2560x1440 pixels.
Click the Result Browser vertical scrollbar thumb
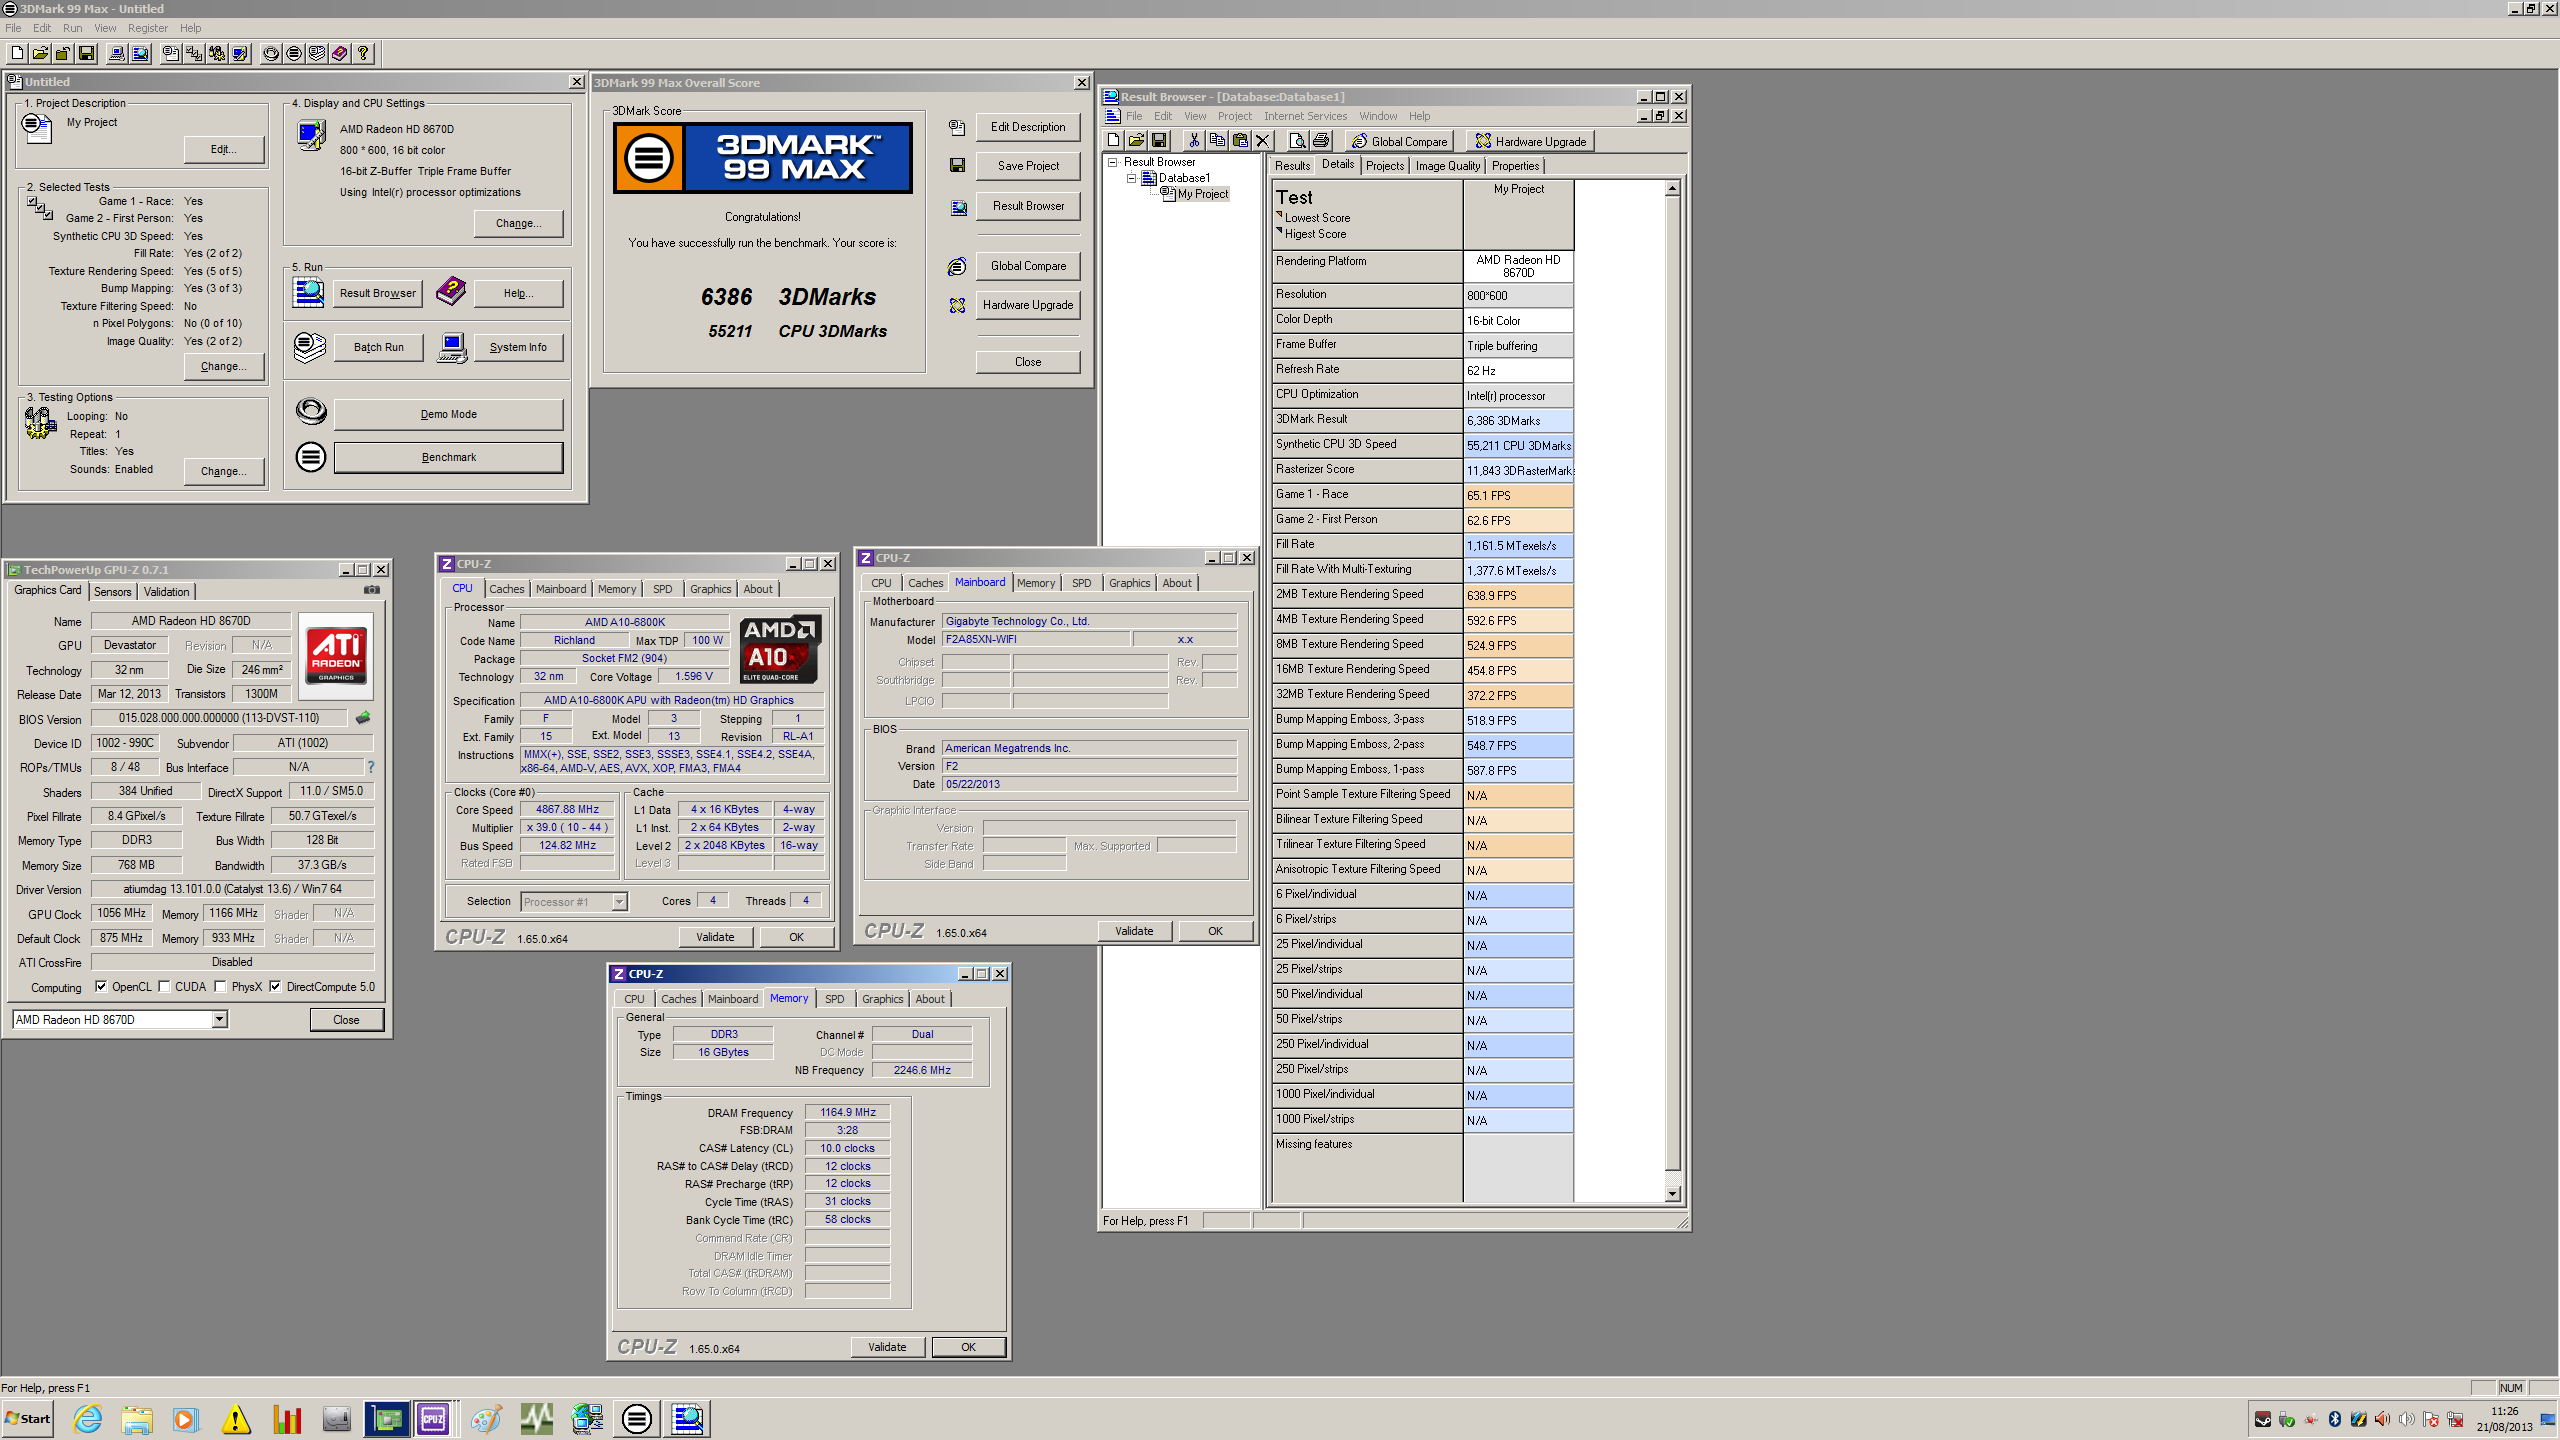[x=1672, y=684]
